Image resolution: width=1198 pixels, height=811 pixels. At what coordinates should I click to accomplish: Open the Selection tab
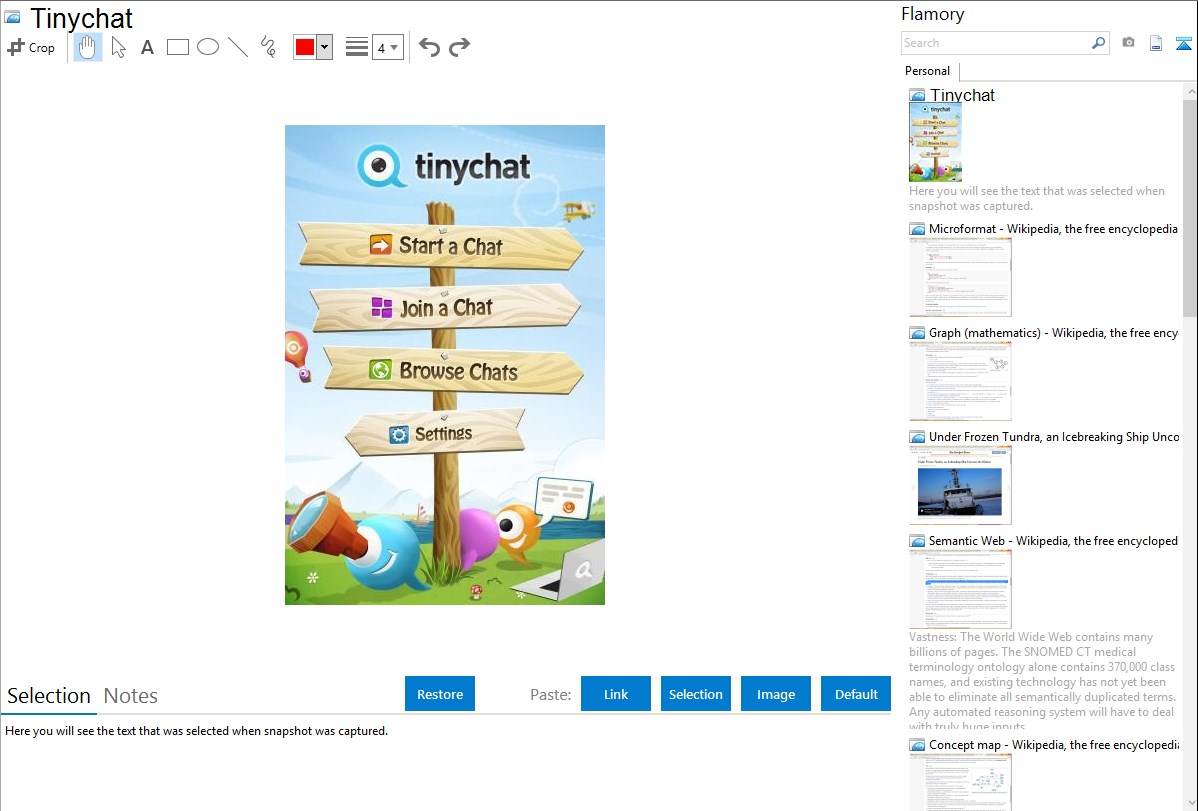[49, 696]
